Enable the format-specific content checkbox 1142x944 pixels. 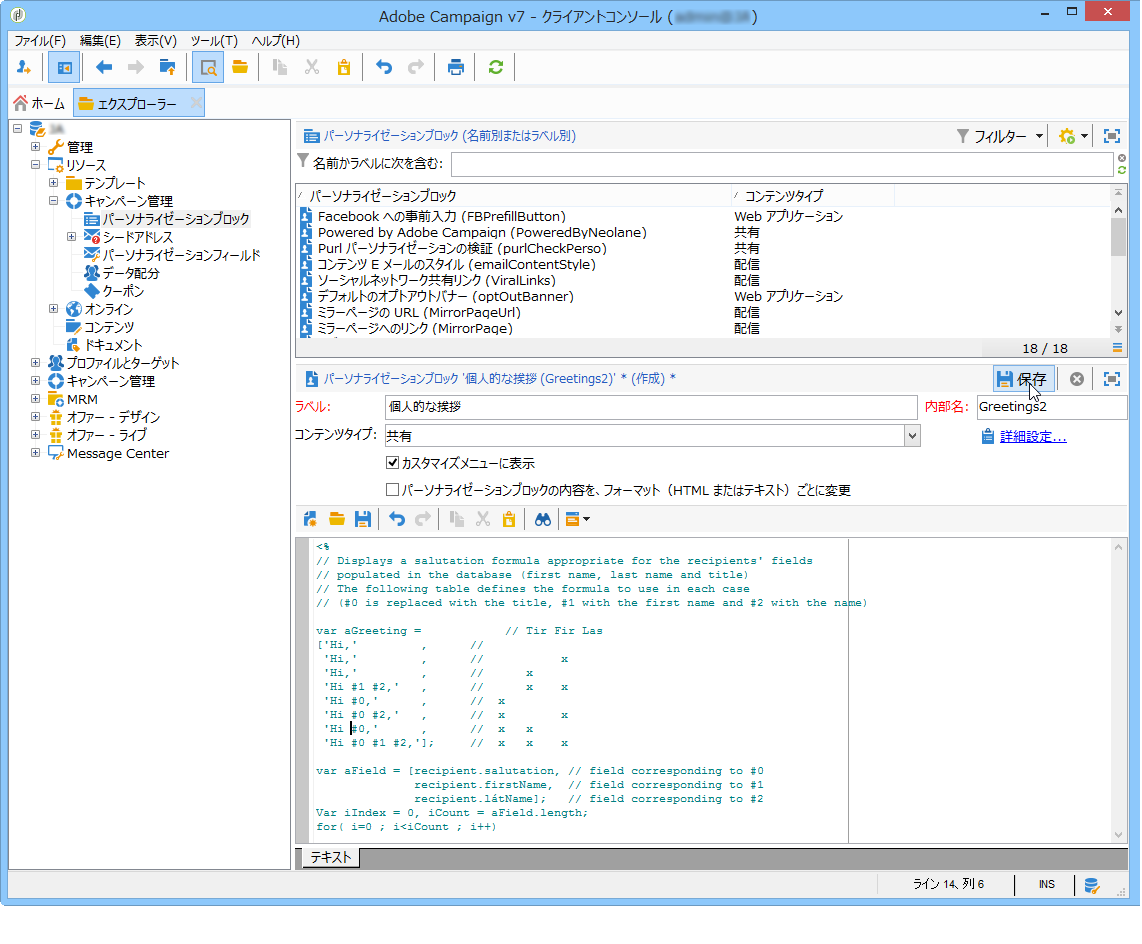pos(393,490)
